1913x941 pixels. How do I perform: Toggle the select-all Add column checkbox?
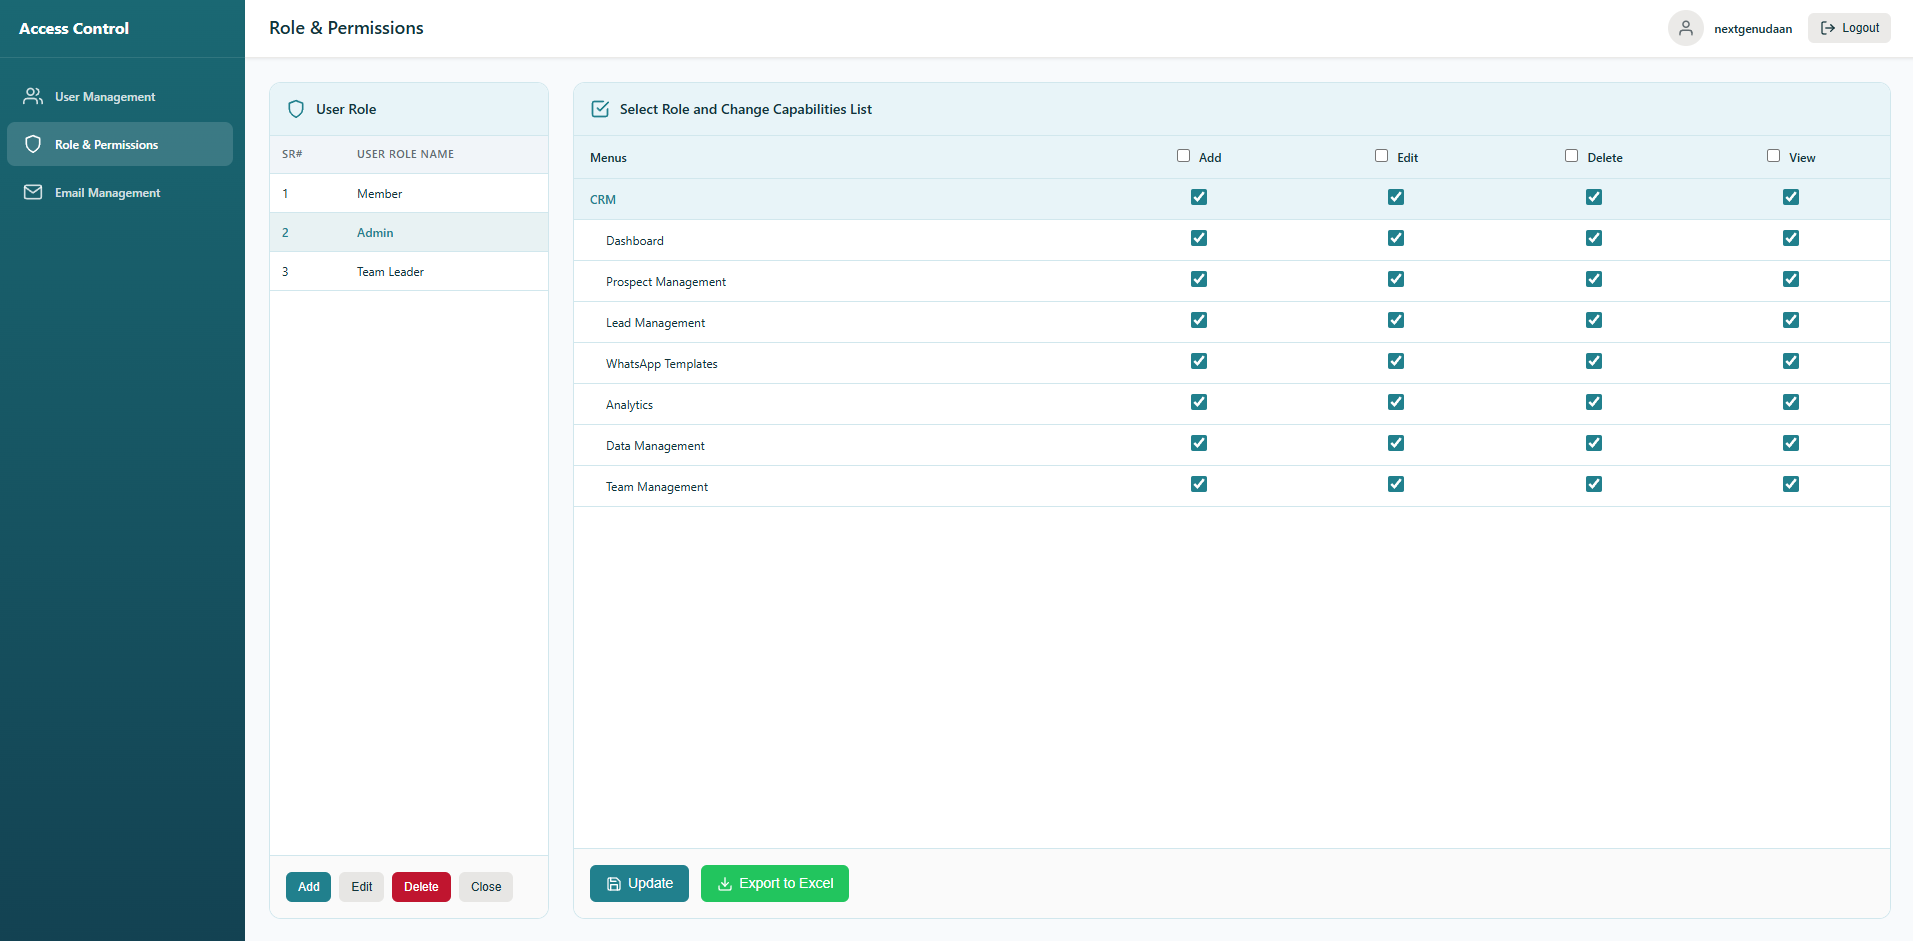(x=1183, y=156)
